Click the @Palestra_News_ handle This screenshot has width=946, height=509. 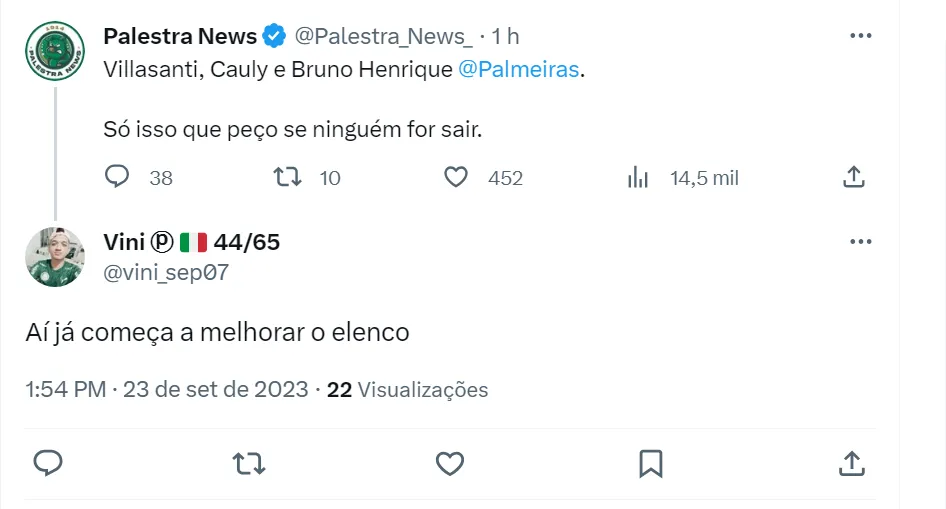383,37
